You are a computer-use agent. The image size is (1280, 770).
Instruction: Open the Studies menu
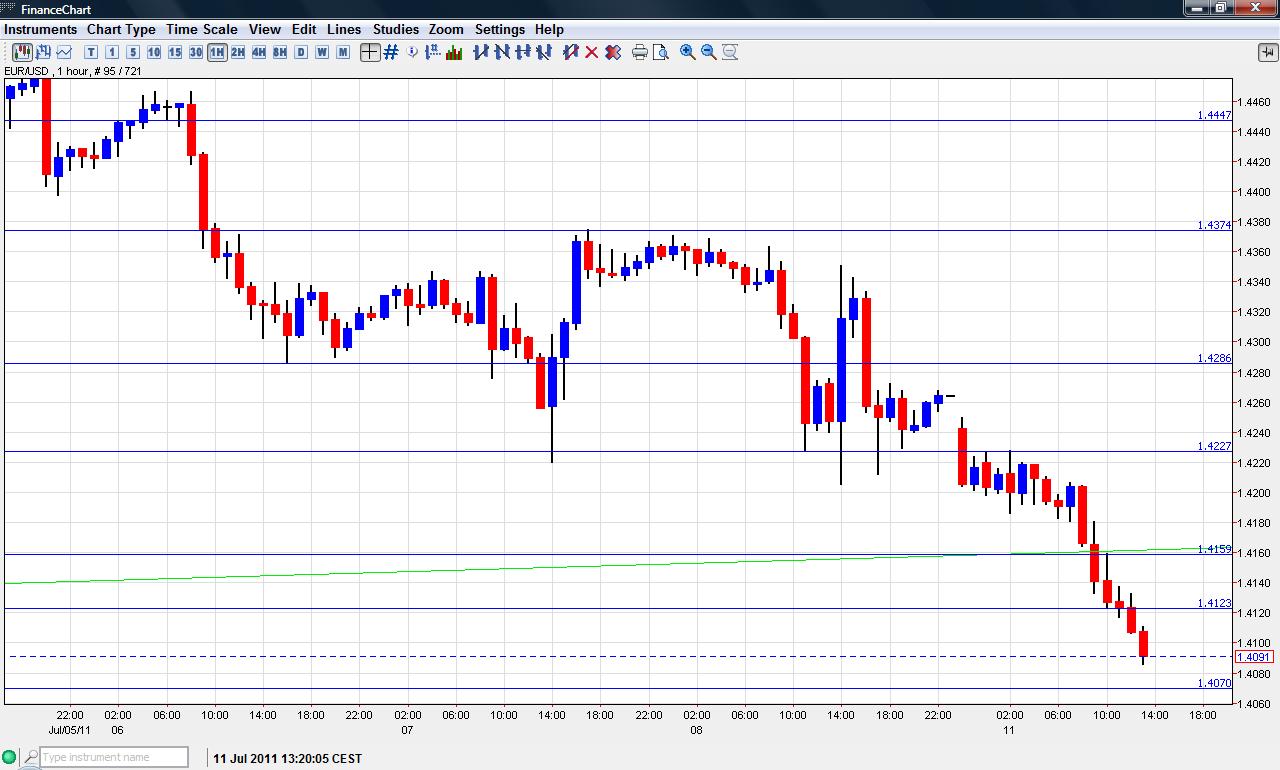point(396,29)
